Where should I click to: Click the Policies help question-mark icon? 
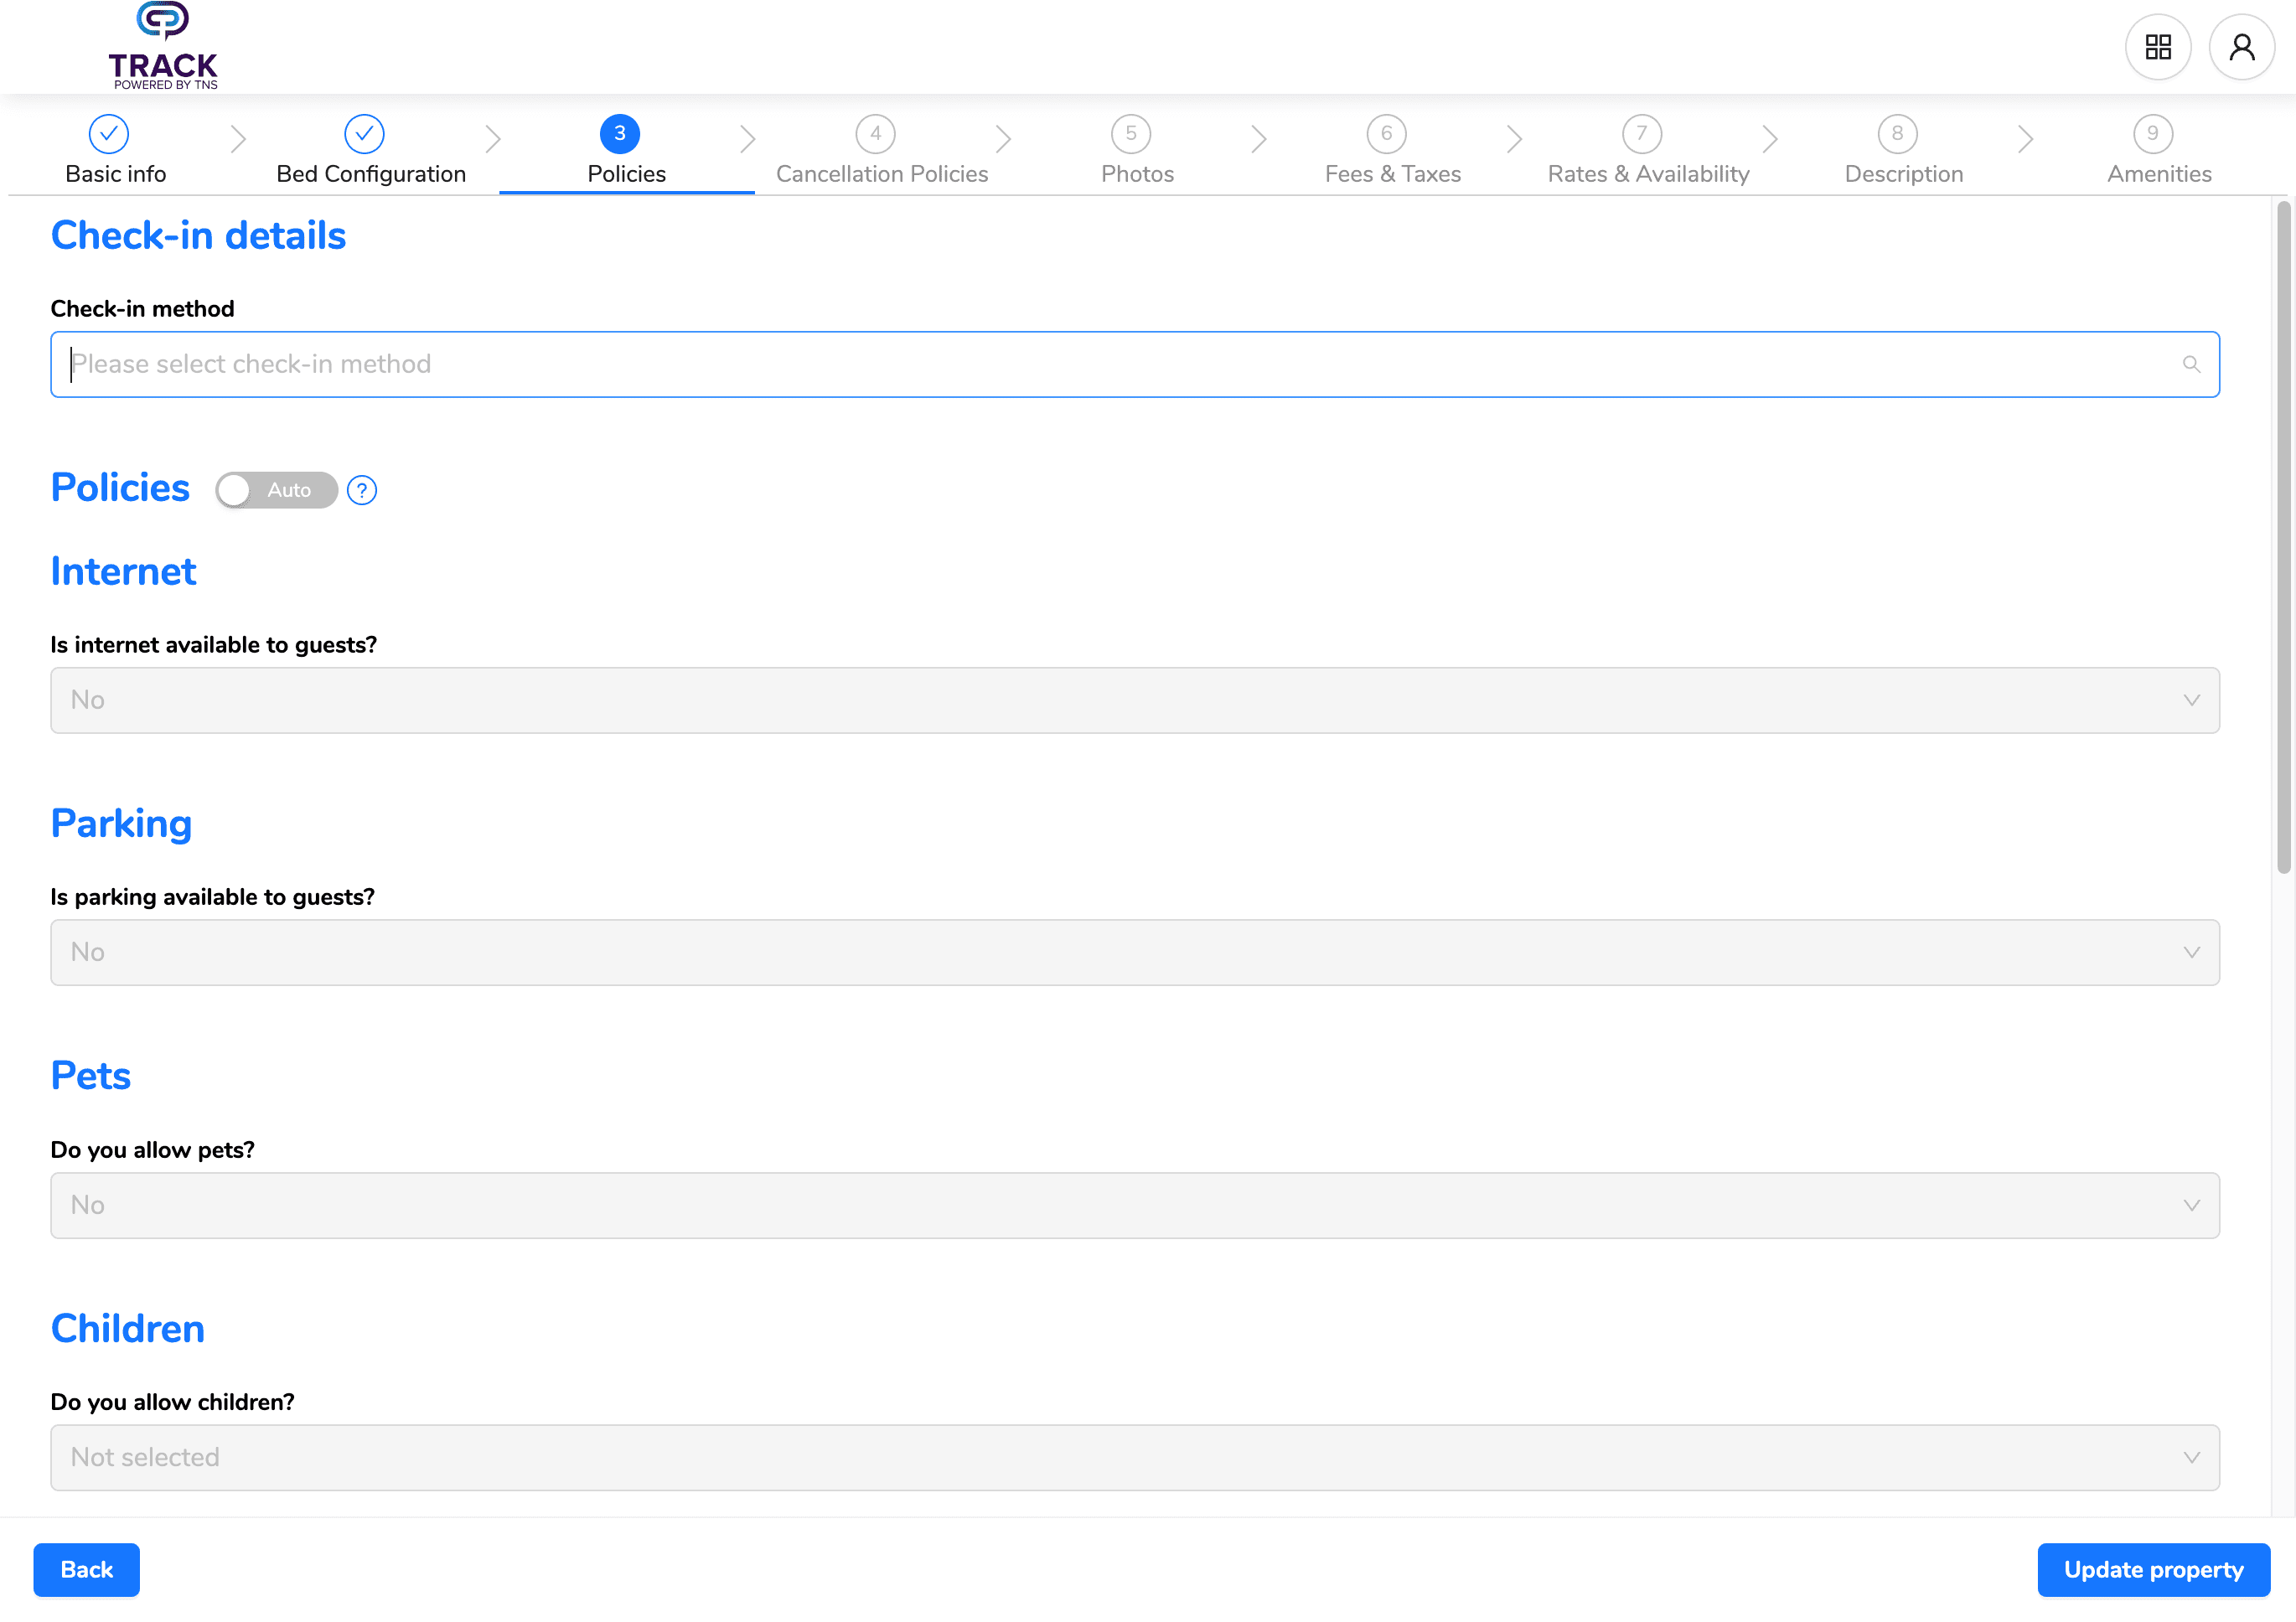[x=362, y=490]
